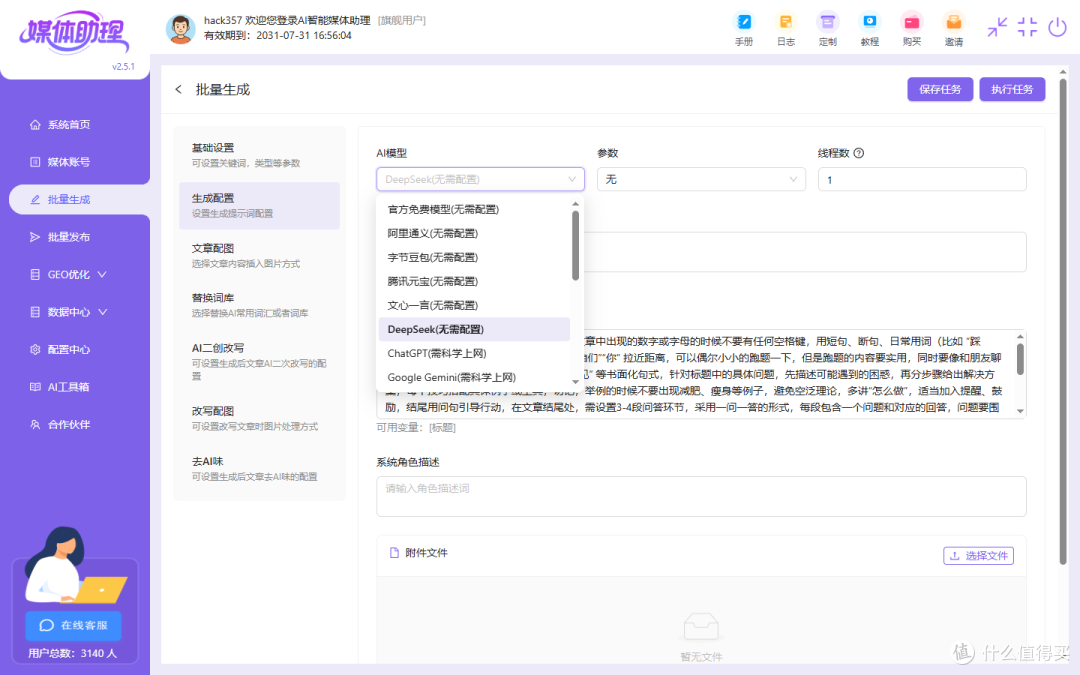Switch to 生成配置 settings tab
1080x675 pixels.
[x=259, y=205]
